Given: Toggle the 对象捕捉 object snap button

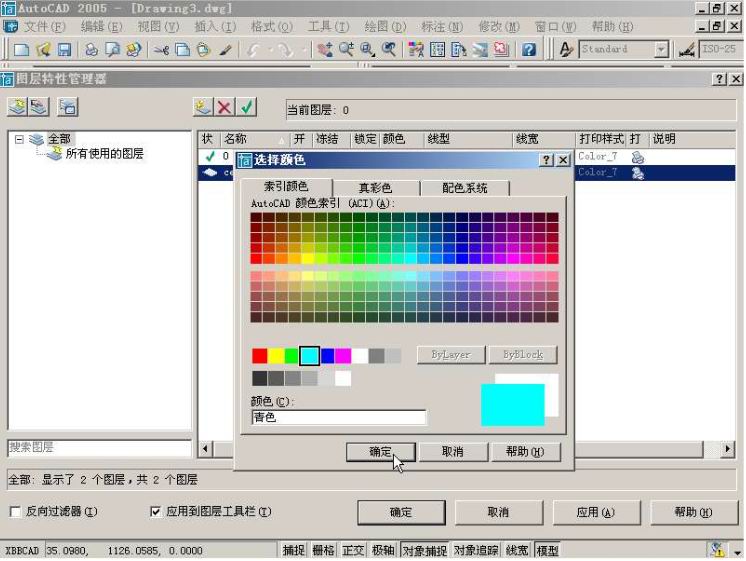Looking at the screenshot, I should [x=425, y=550].
